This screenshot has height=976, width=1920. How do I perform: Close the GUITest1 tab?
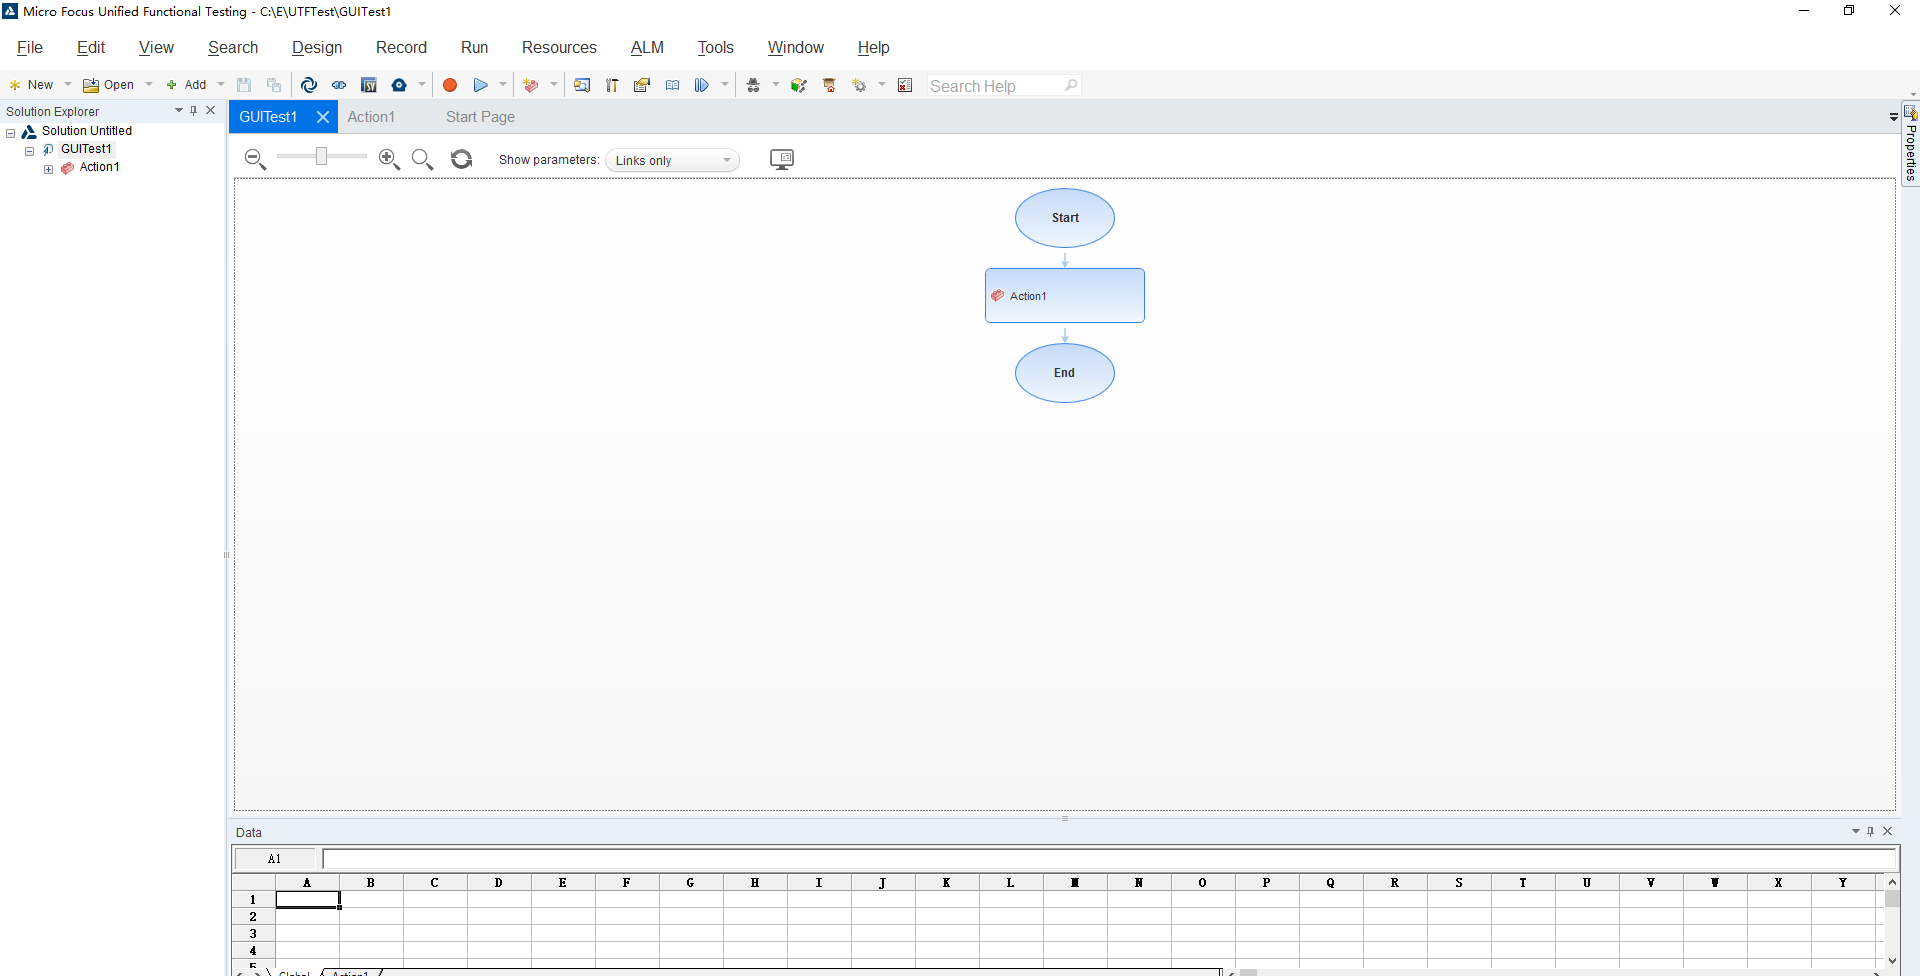point(323,117)
